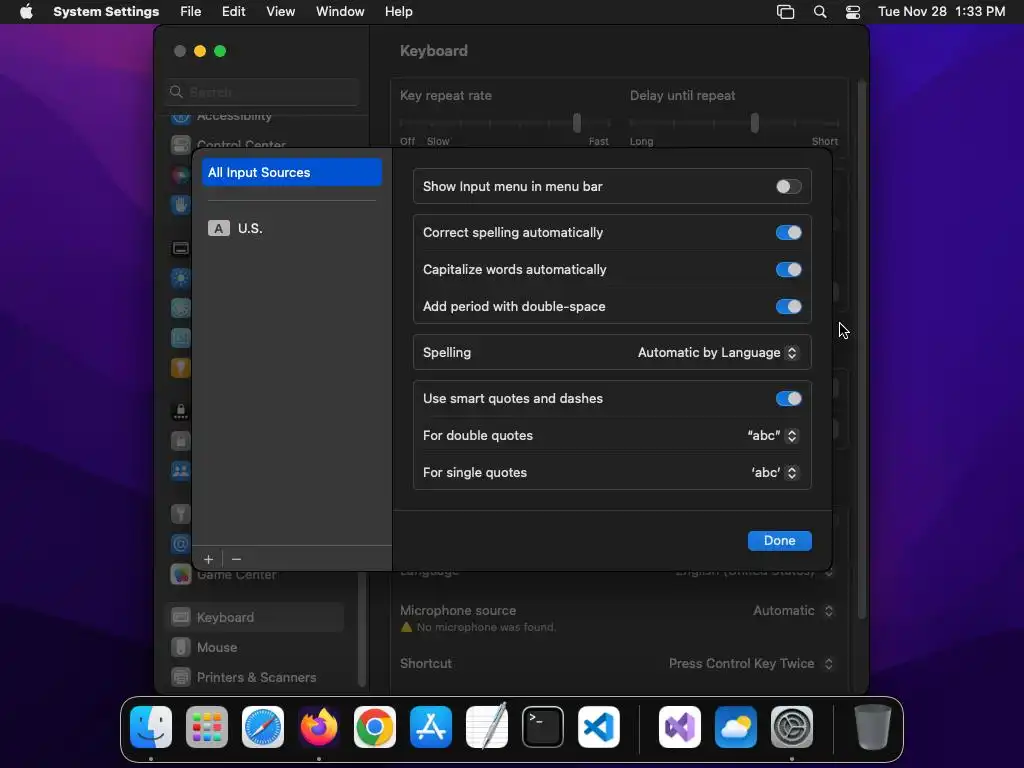Image resolution: width=1024 pixels, height=768 pixels.
Task: Disable Add period with double-space
Action: 788,306
